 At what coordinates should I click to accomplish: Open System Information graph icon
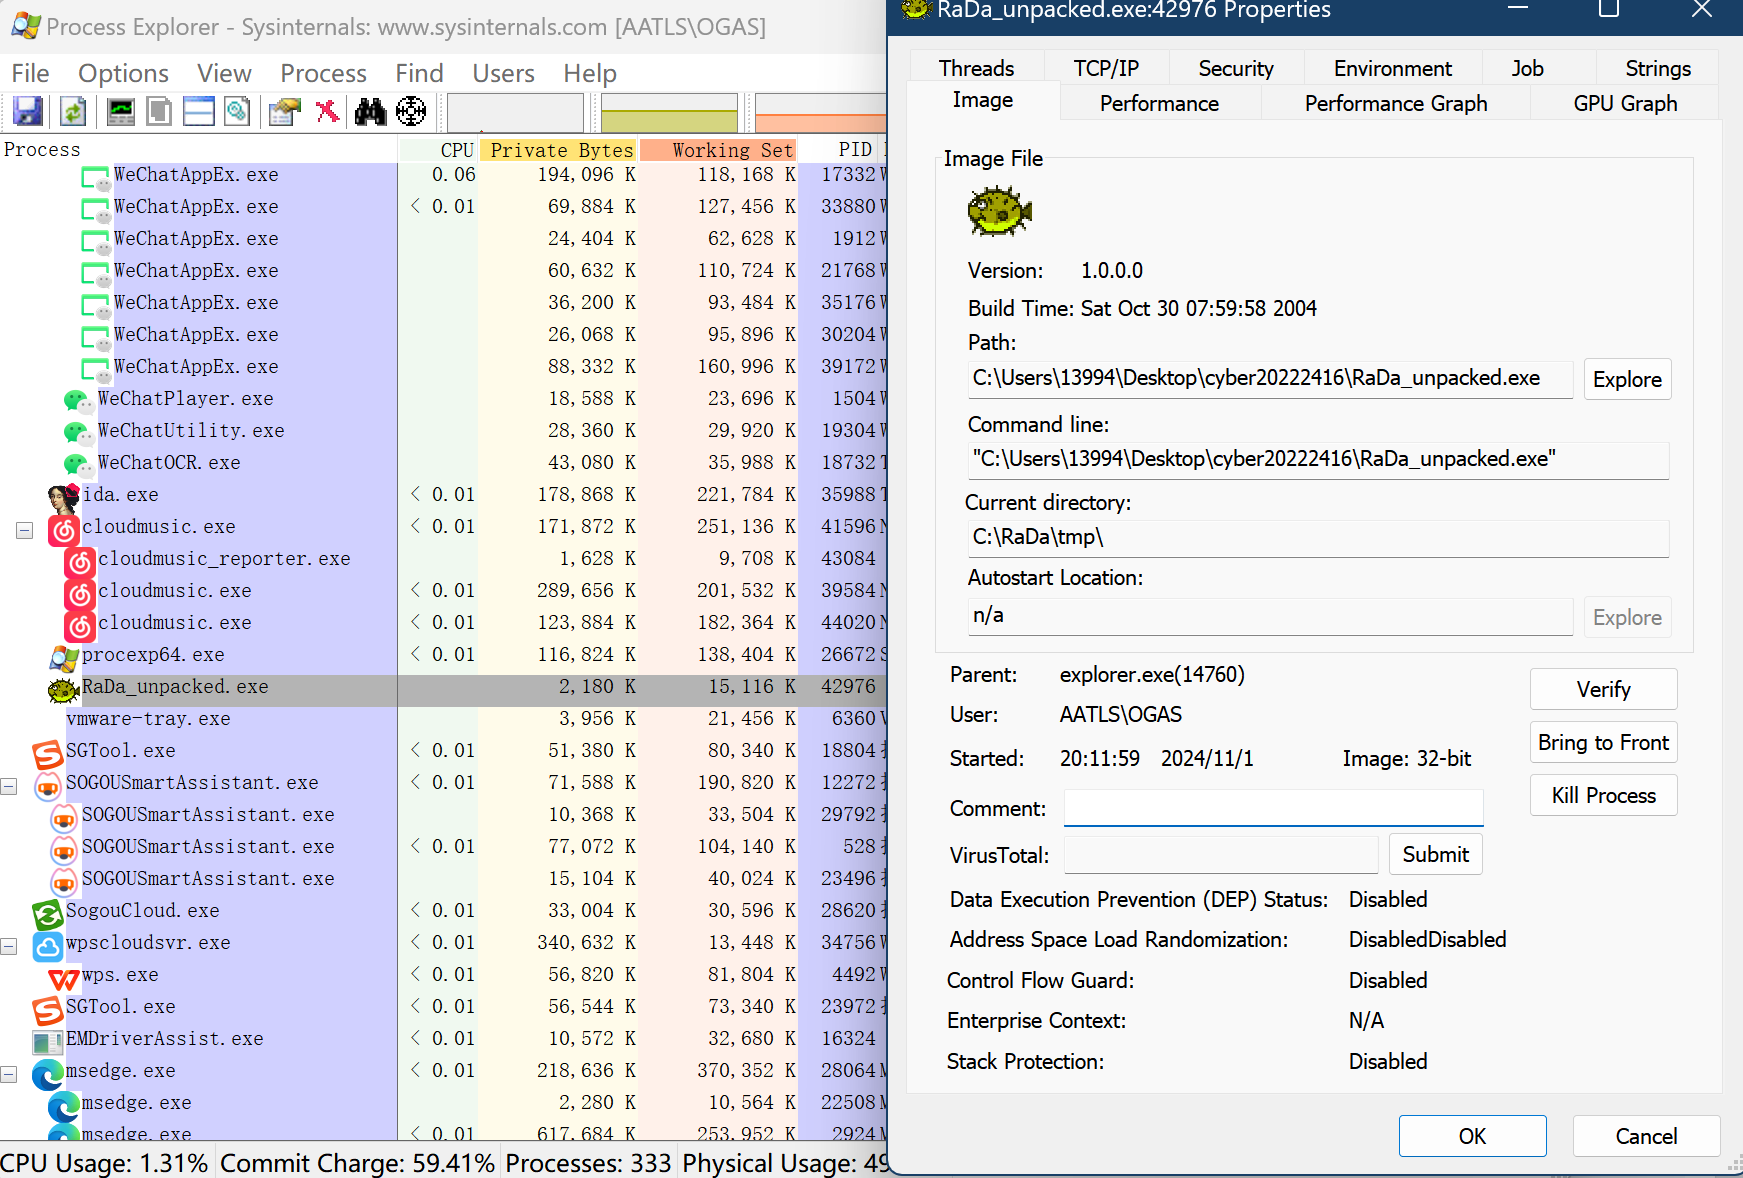point(121,111)
